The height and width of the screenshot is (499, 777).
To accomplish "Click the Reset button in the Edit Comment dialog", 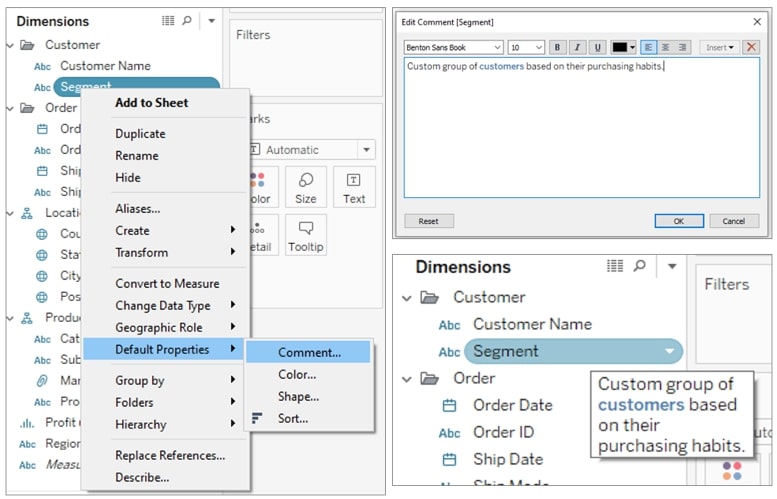I will [429, 221].
